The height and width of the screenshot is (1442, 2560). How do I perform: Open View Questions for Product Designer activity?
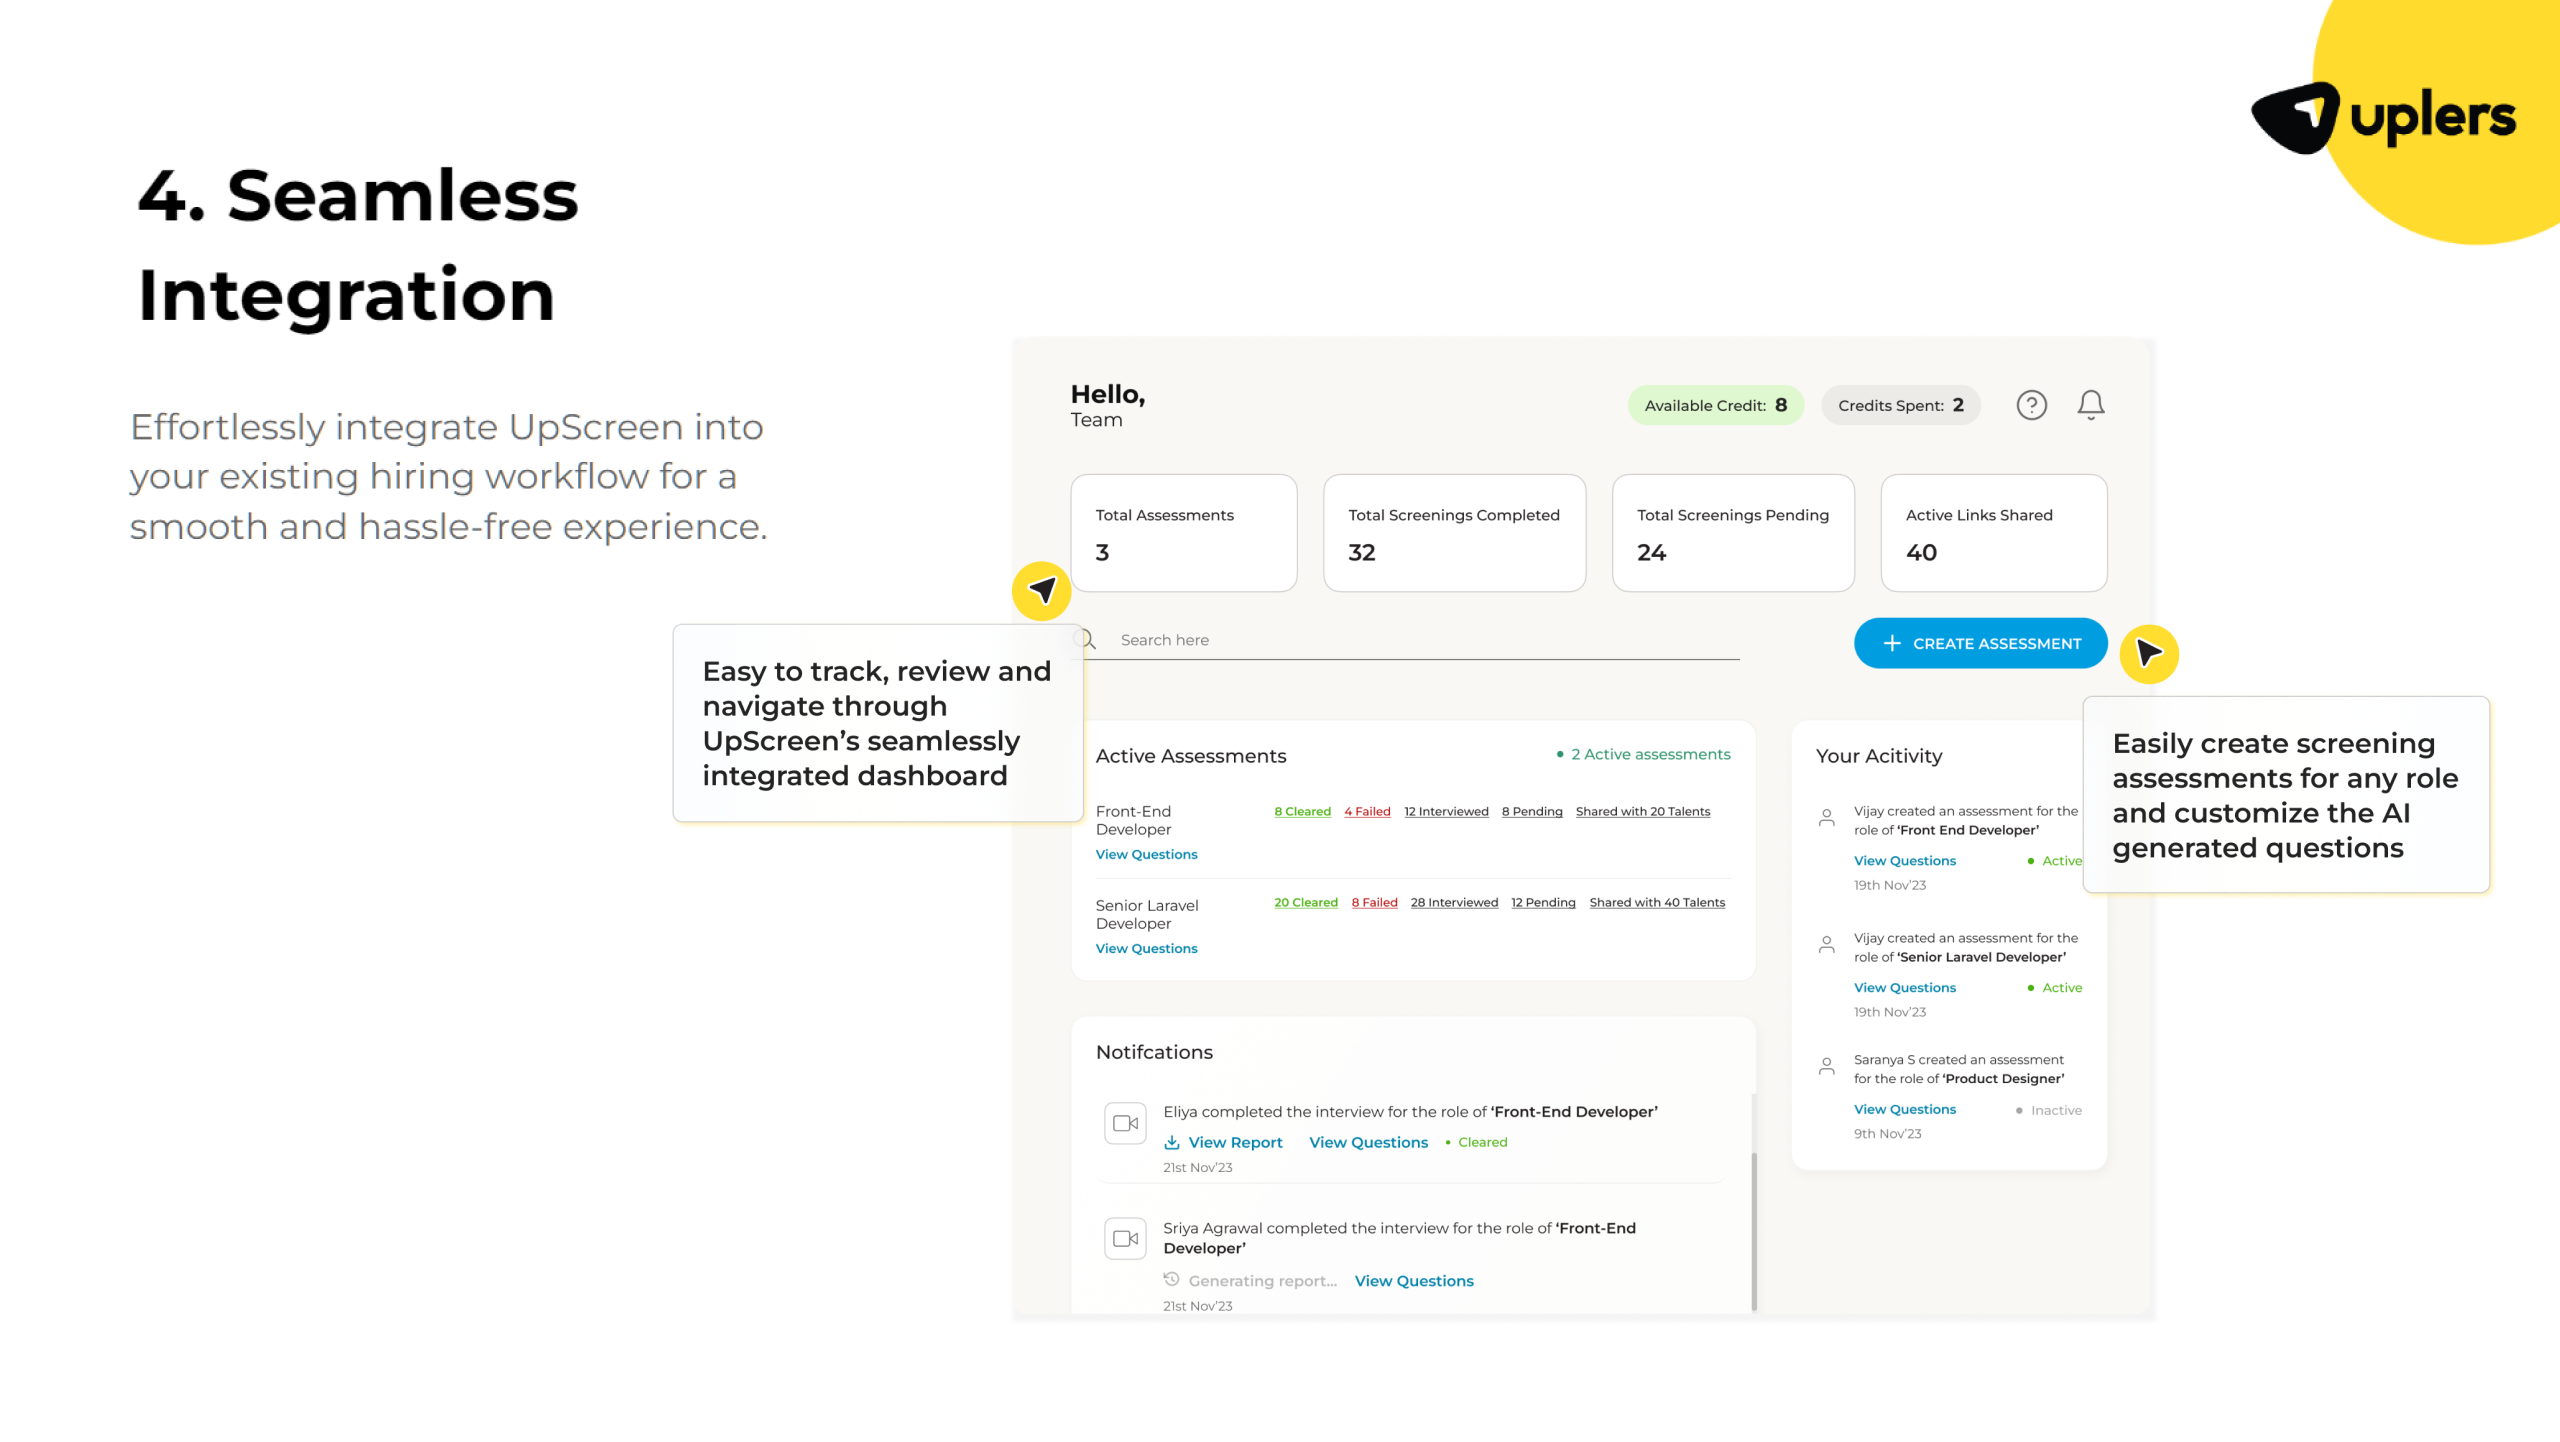click(1904, 1109)
